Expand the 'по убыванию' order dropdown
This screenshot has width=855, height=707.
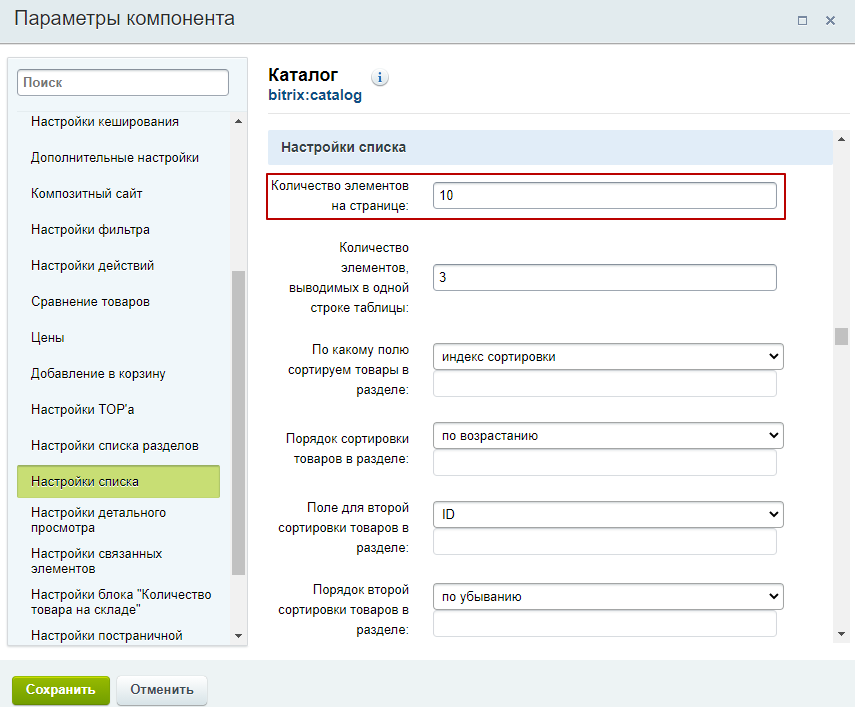(x=608, y=596)
